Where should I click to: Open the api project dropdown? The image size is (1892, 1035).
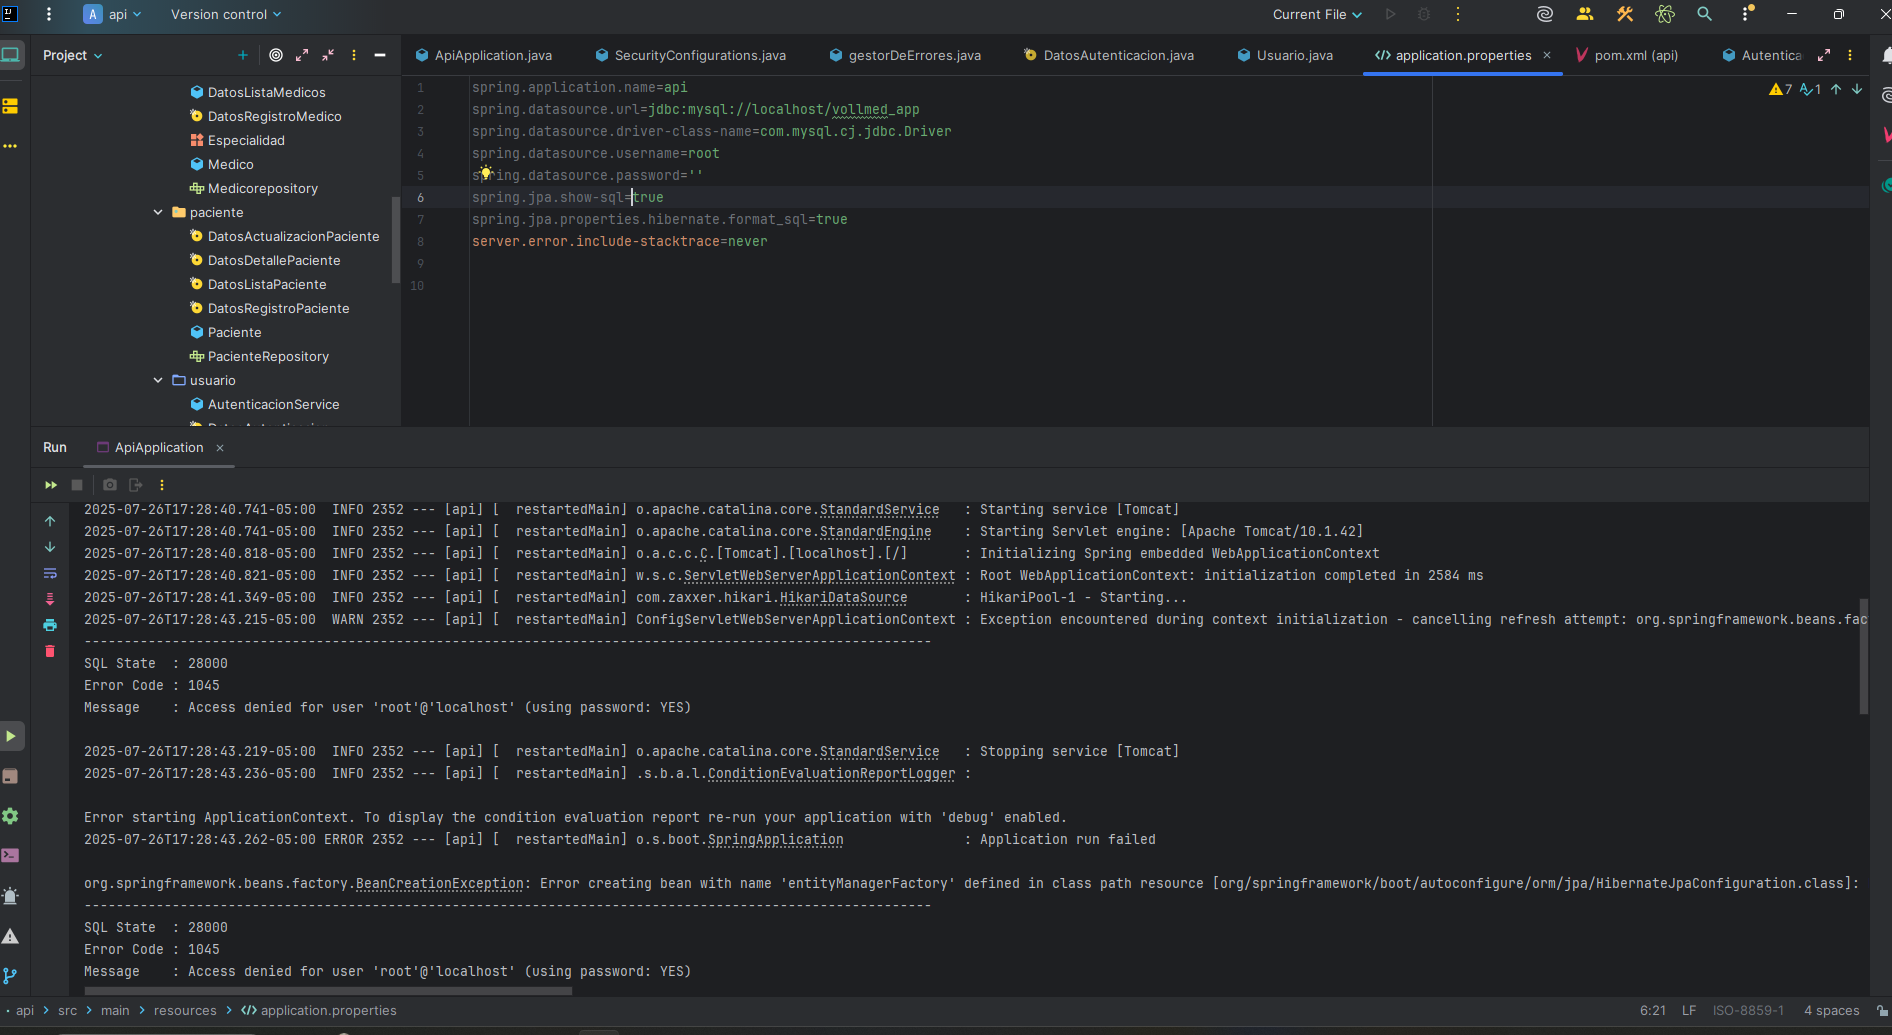pos(112,14)
